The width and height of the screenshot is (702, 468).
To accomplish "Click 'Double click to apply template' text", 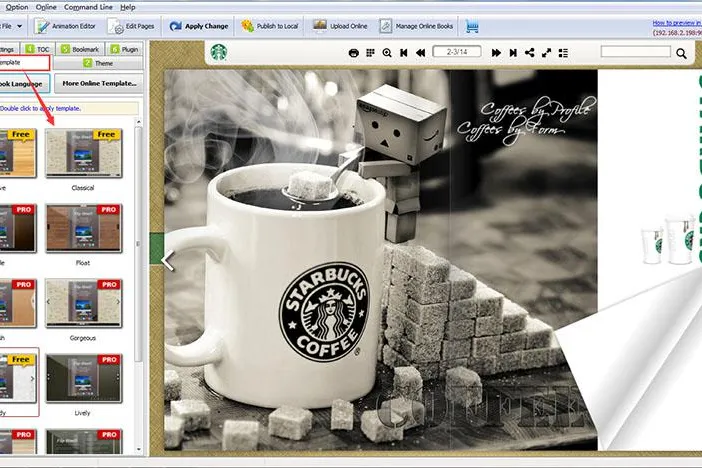I will 40,108.
